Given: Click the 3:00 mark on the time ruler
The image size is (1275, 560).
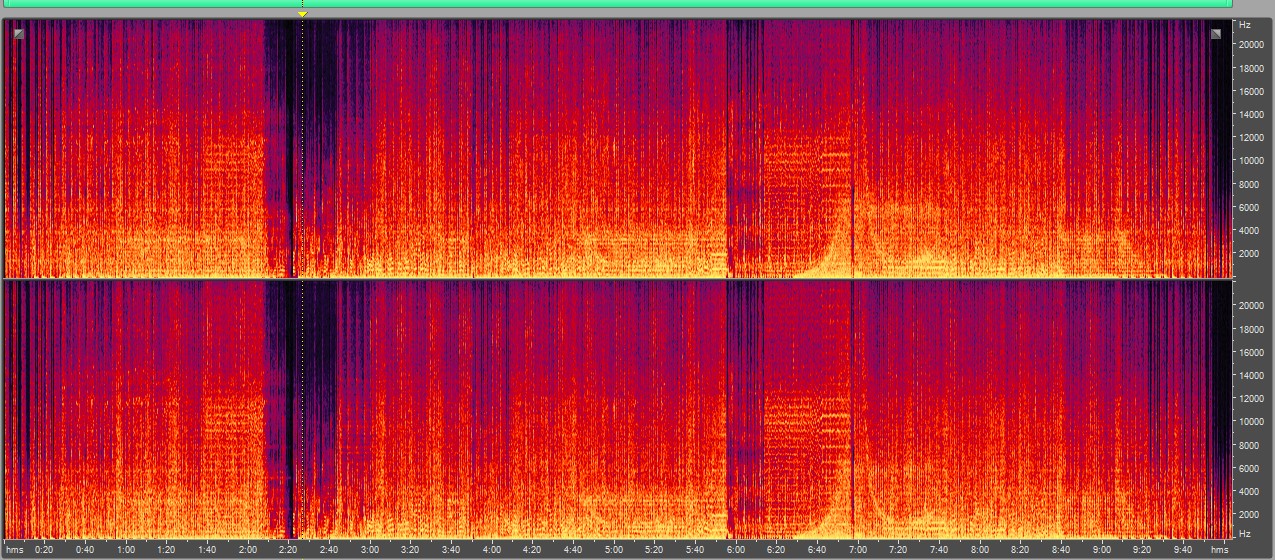Looking at the screenshot, I should (370, 550).
